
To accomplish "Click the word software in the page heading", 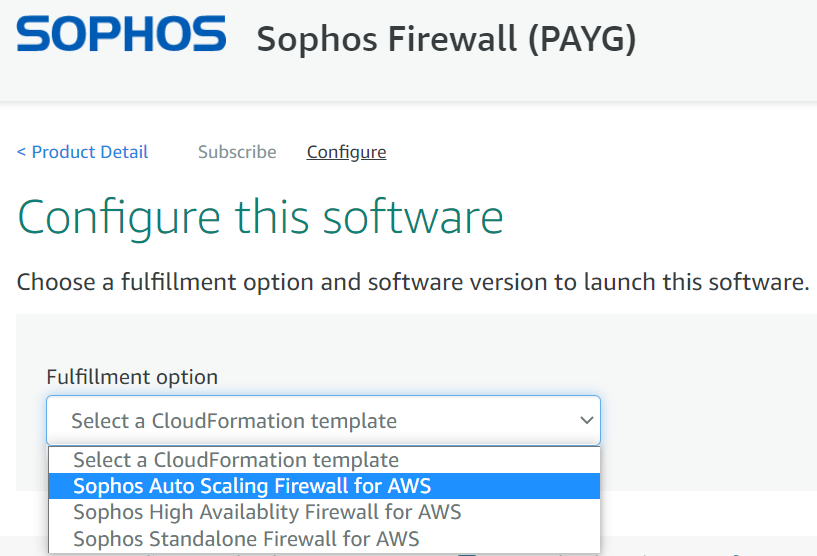I will (420, 217).
